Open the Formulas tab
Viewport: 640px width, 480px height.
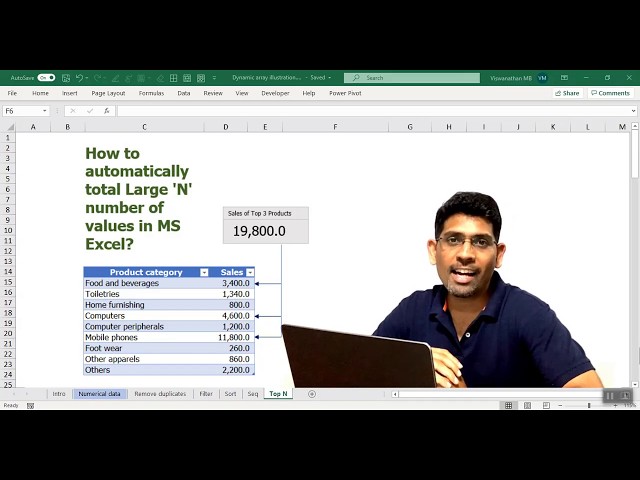pos(151,93)
